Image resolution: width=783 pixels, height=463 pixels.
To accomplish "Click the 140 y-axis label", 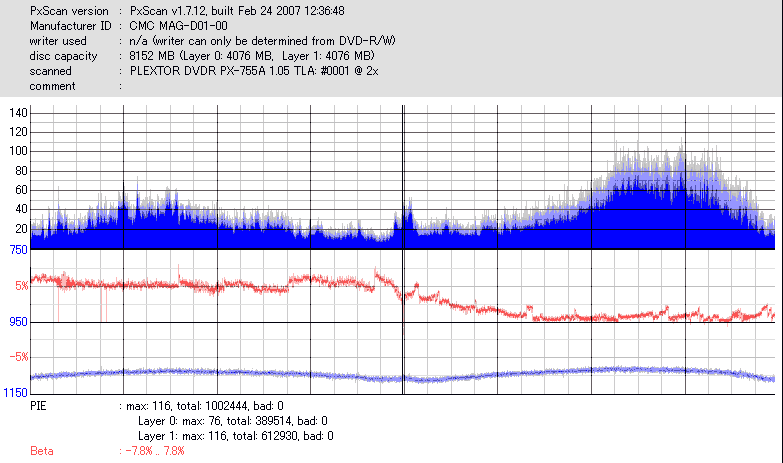I will click(x=18, y=113).
